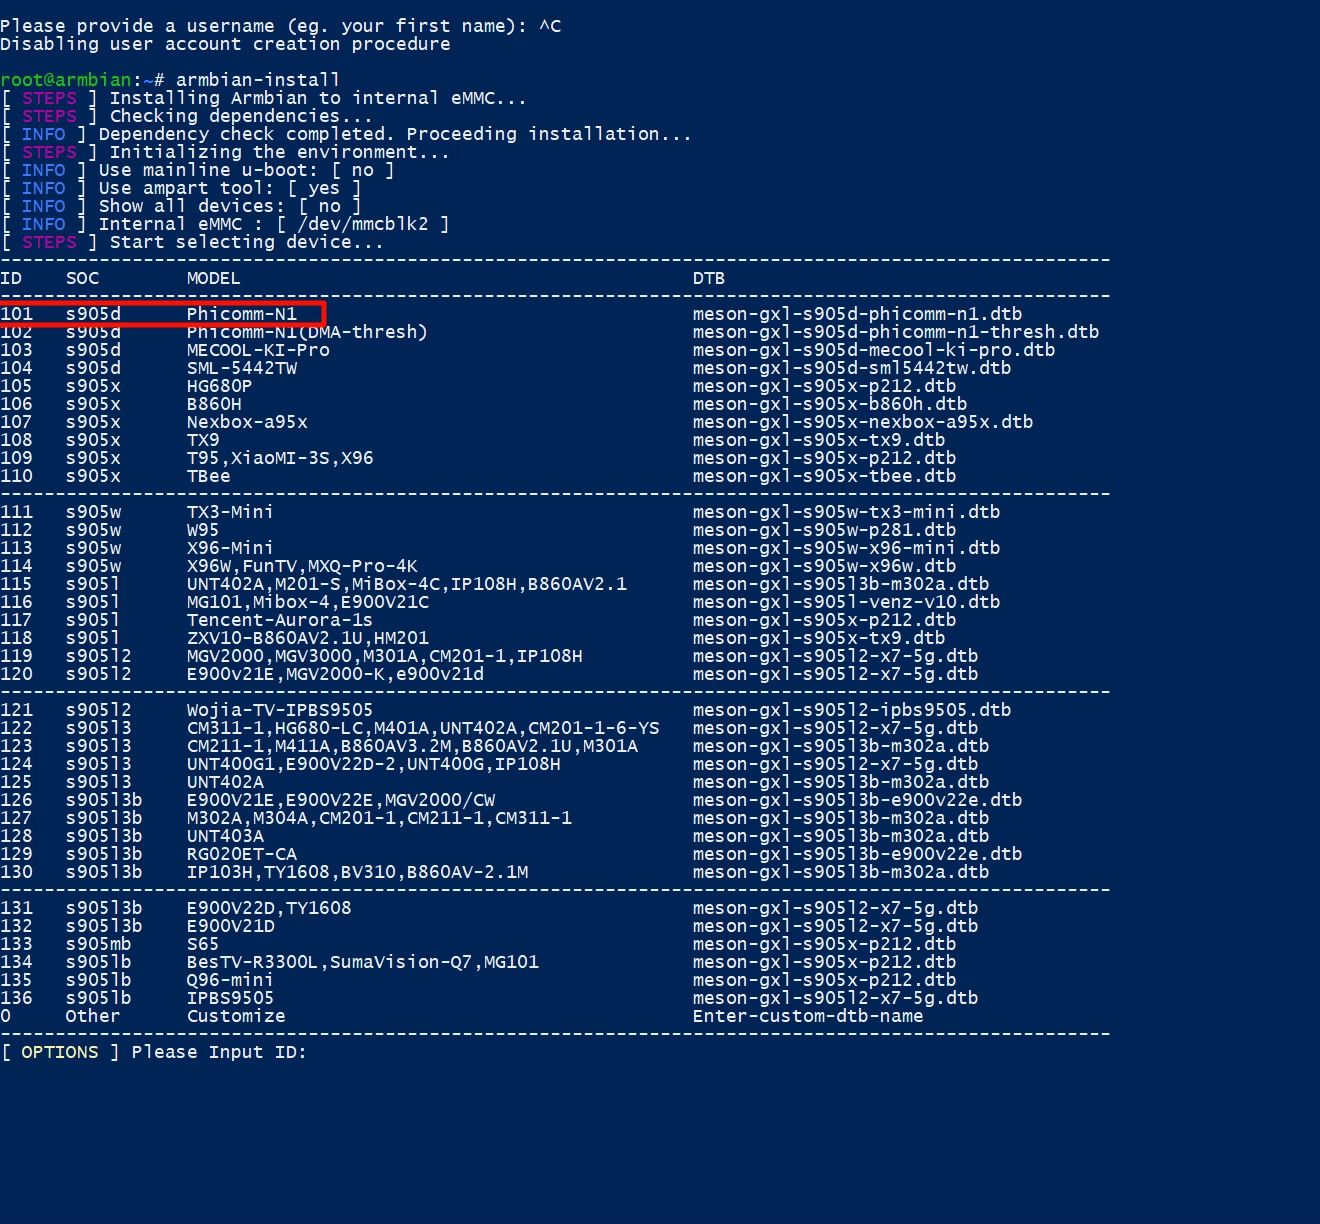Click the meson-gxl-s905d-phicomm-n1-thresh.dtb filename
The width and height of the screenshot is (1320, 1224).
(x=895, y=332)
